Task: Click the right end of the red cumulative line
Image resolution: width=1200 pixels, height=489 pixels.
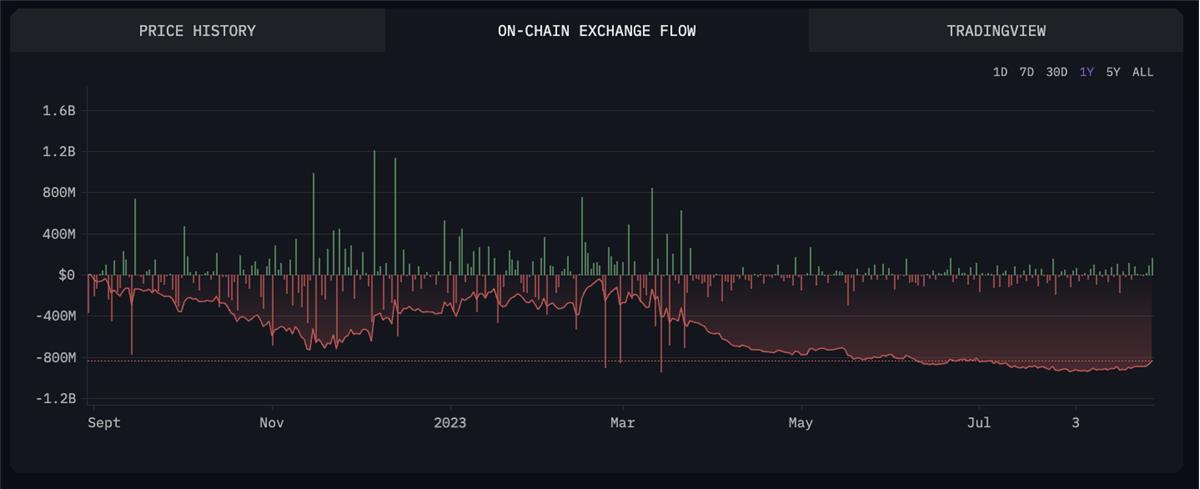Action: click(x=1151, y=361)
